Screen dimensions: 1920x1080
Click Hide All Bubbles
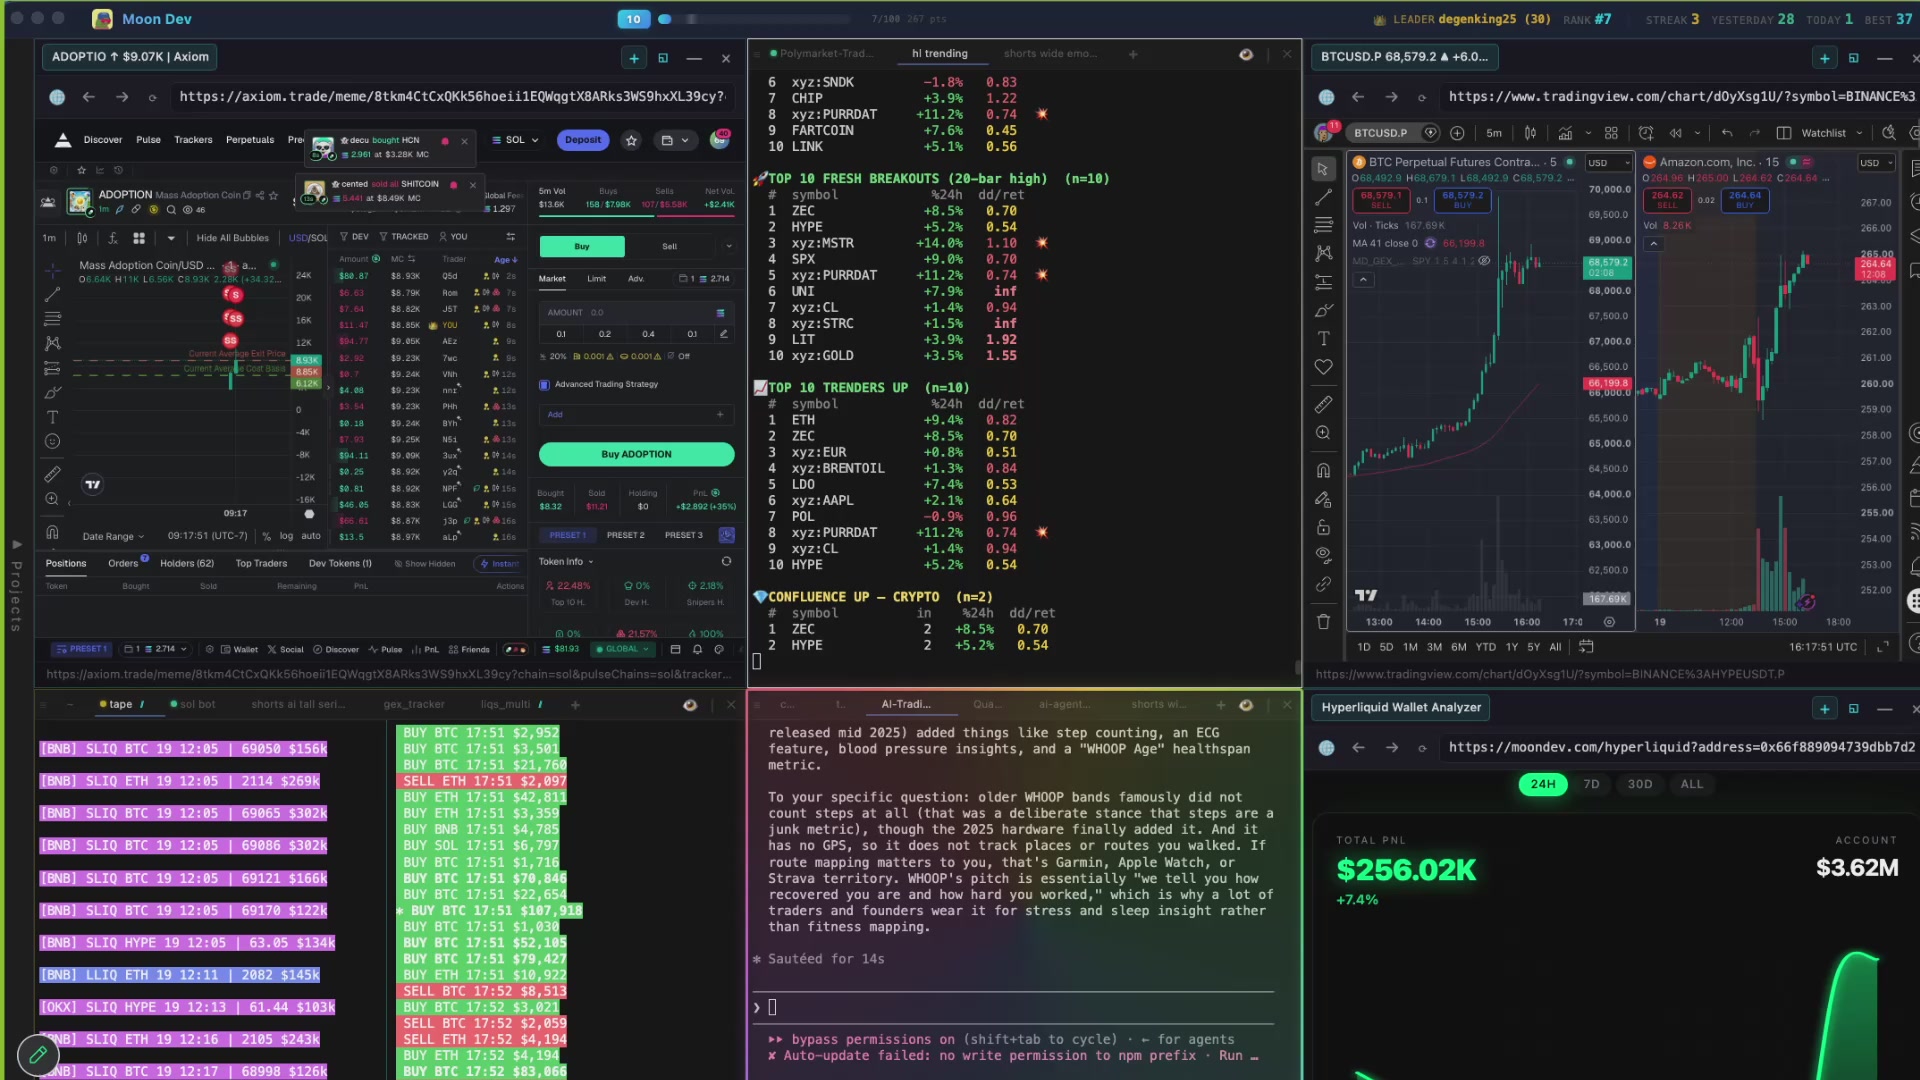click(x=232, y=238)
